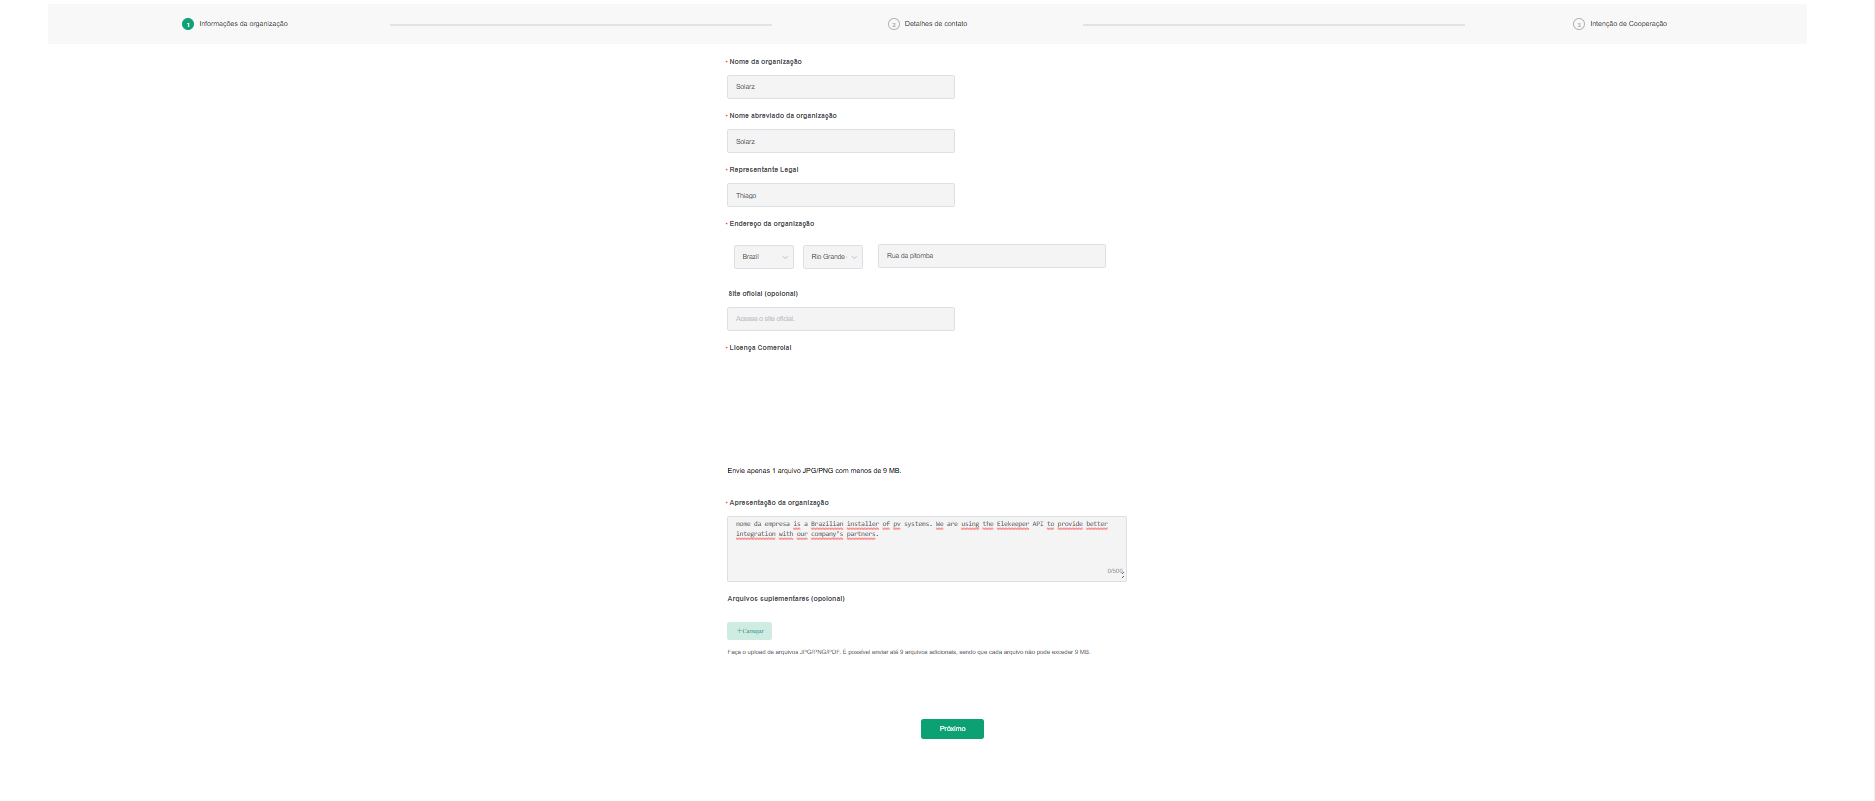
Task: Go to the Detalhes de contato step
Action: coord(936,24)
